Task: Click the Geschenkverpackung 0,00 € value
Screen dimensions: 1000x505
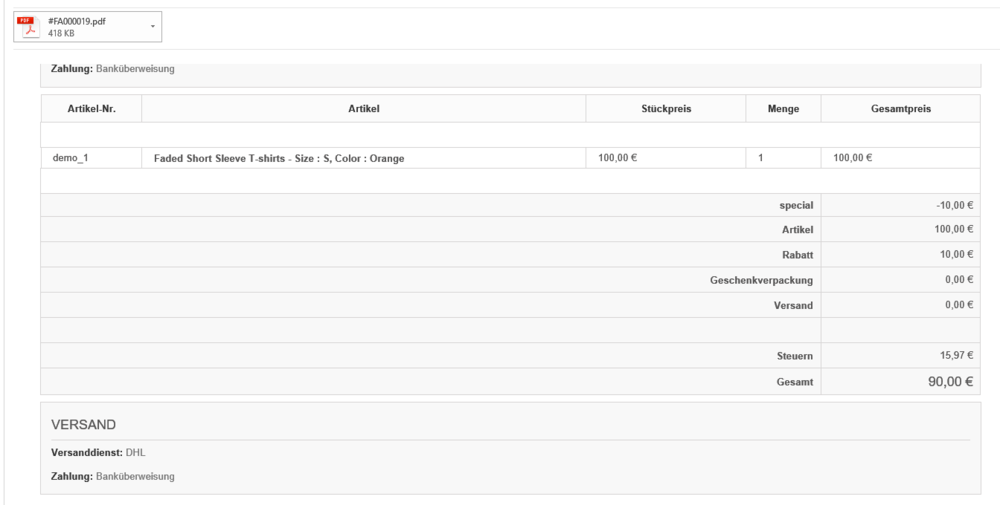Action: (959, 279)
